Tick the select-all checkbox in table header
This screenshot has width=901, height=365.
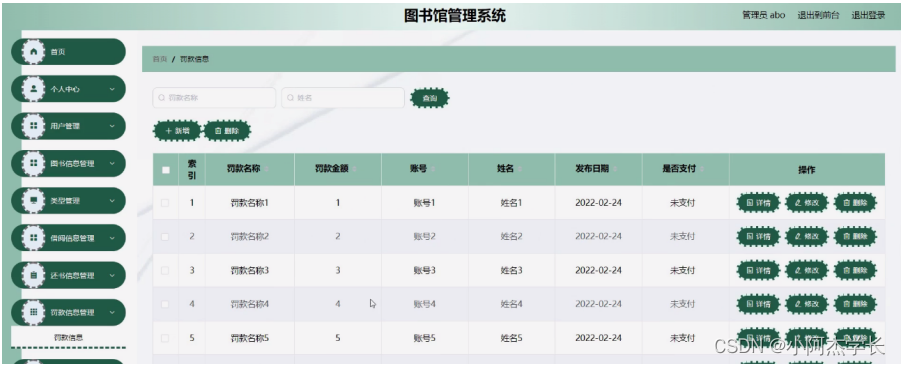tap(165, 170)
